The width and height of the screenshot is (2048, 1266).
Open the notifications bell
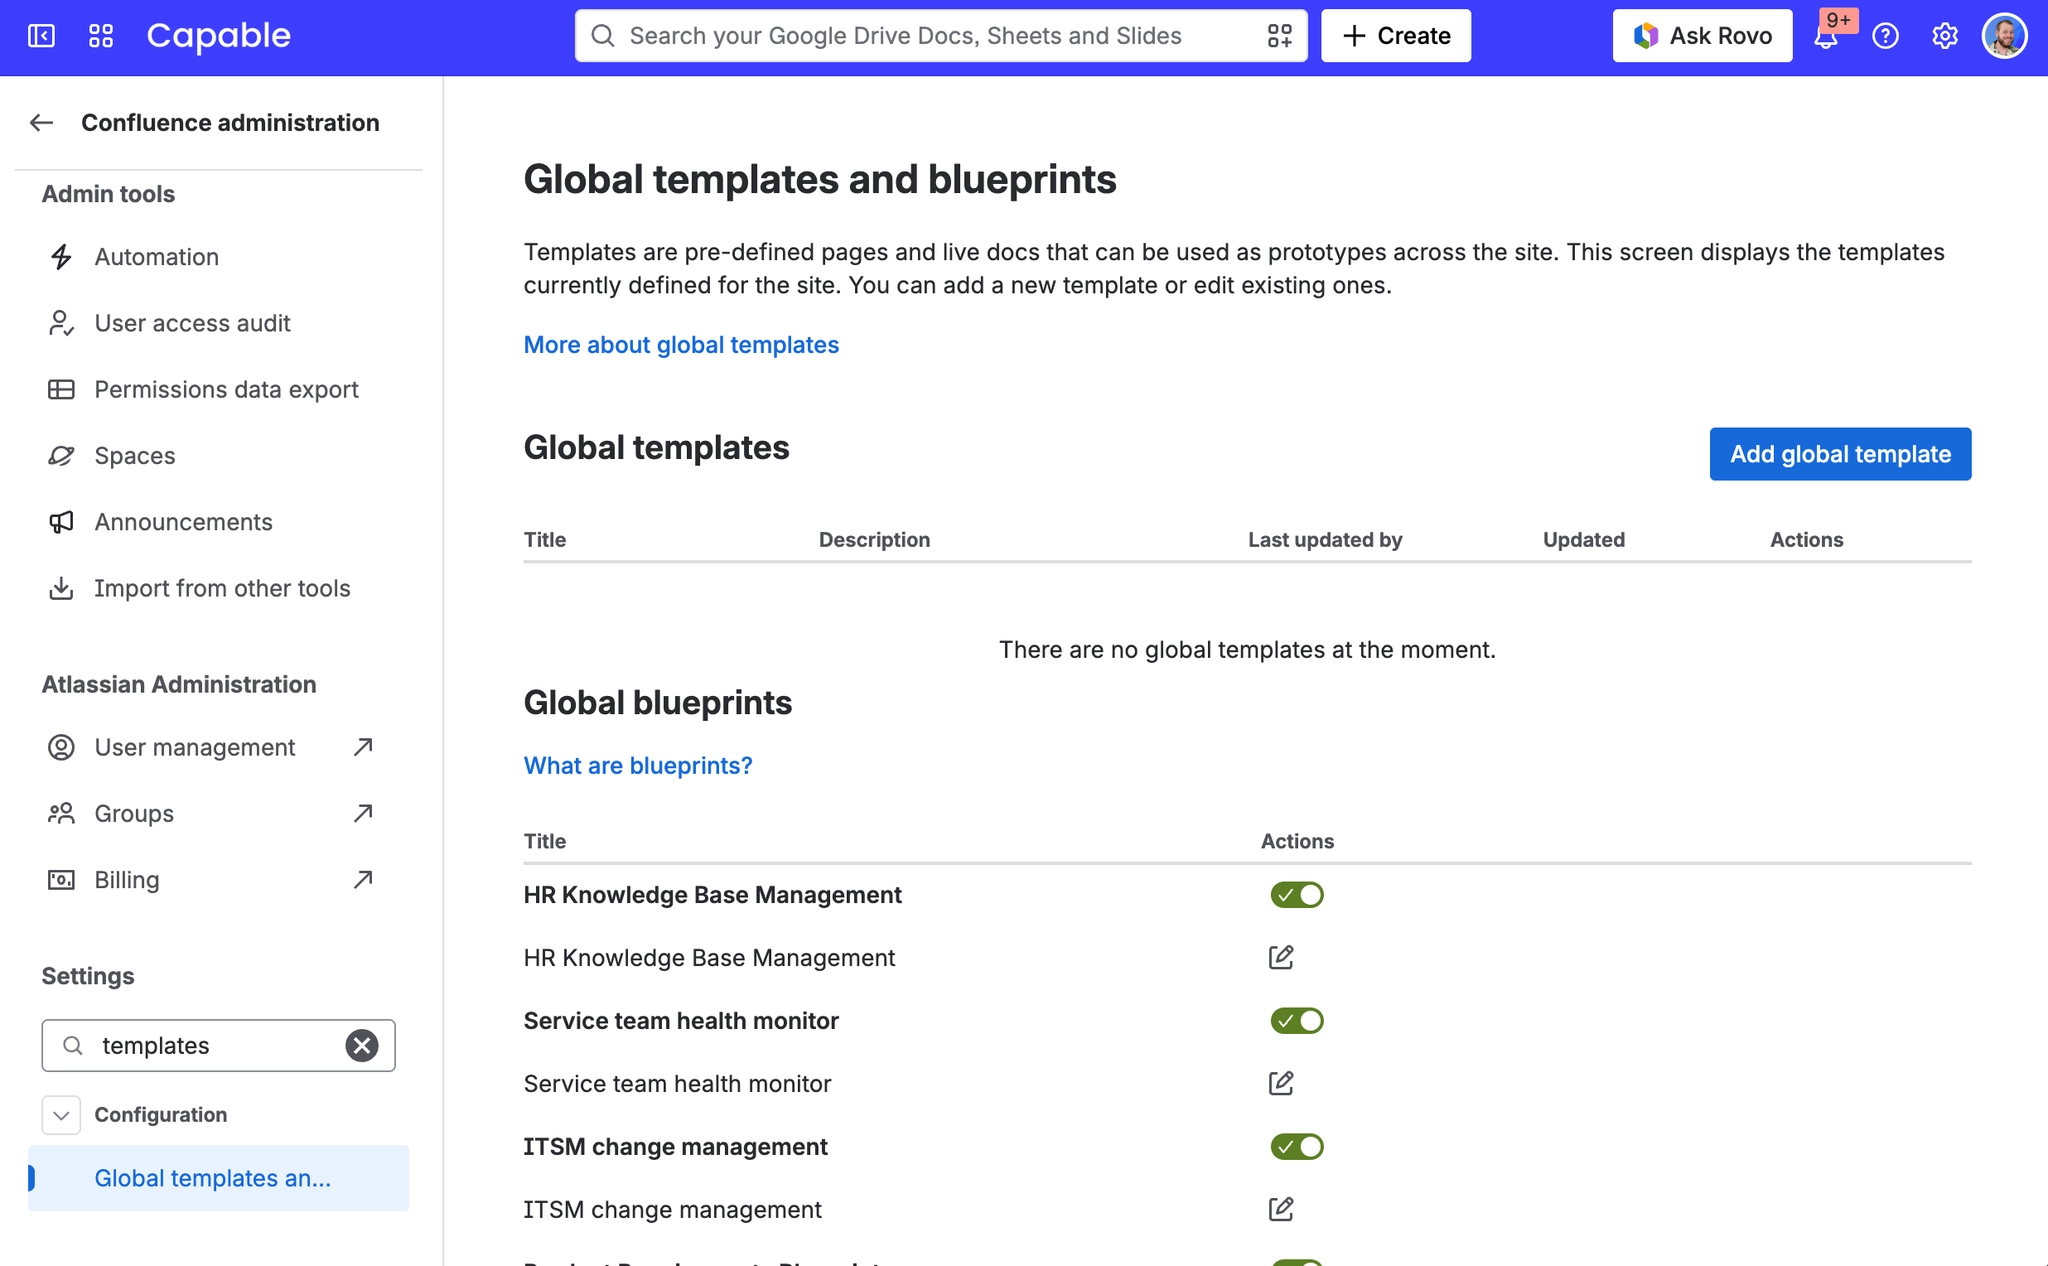(1826, 37)
